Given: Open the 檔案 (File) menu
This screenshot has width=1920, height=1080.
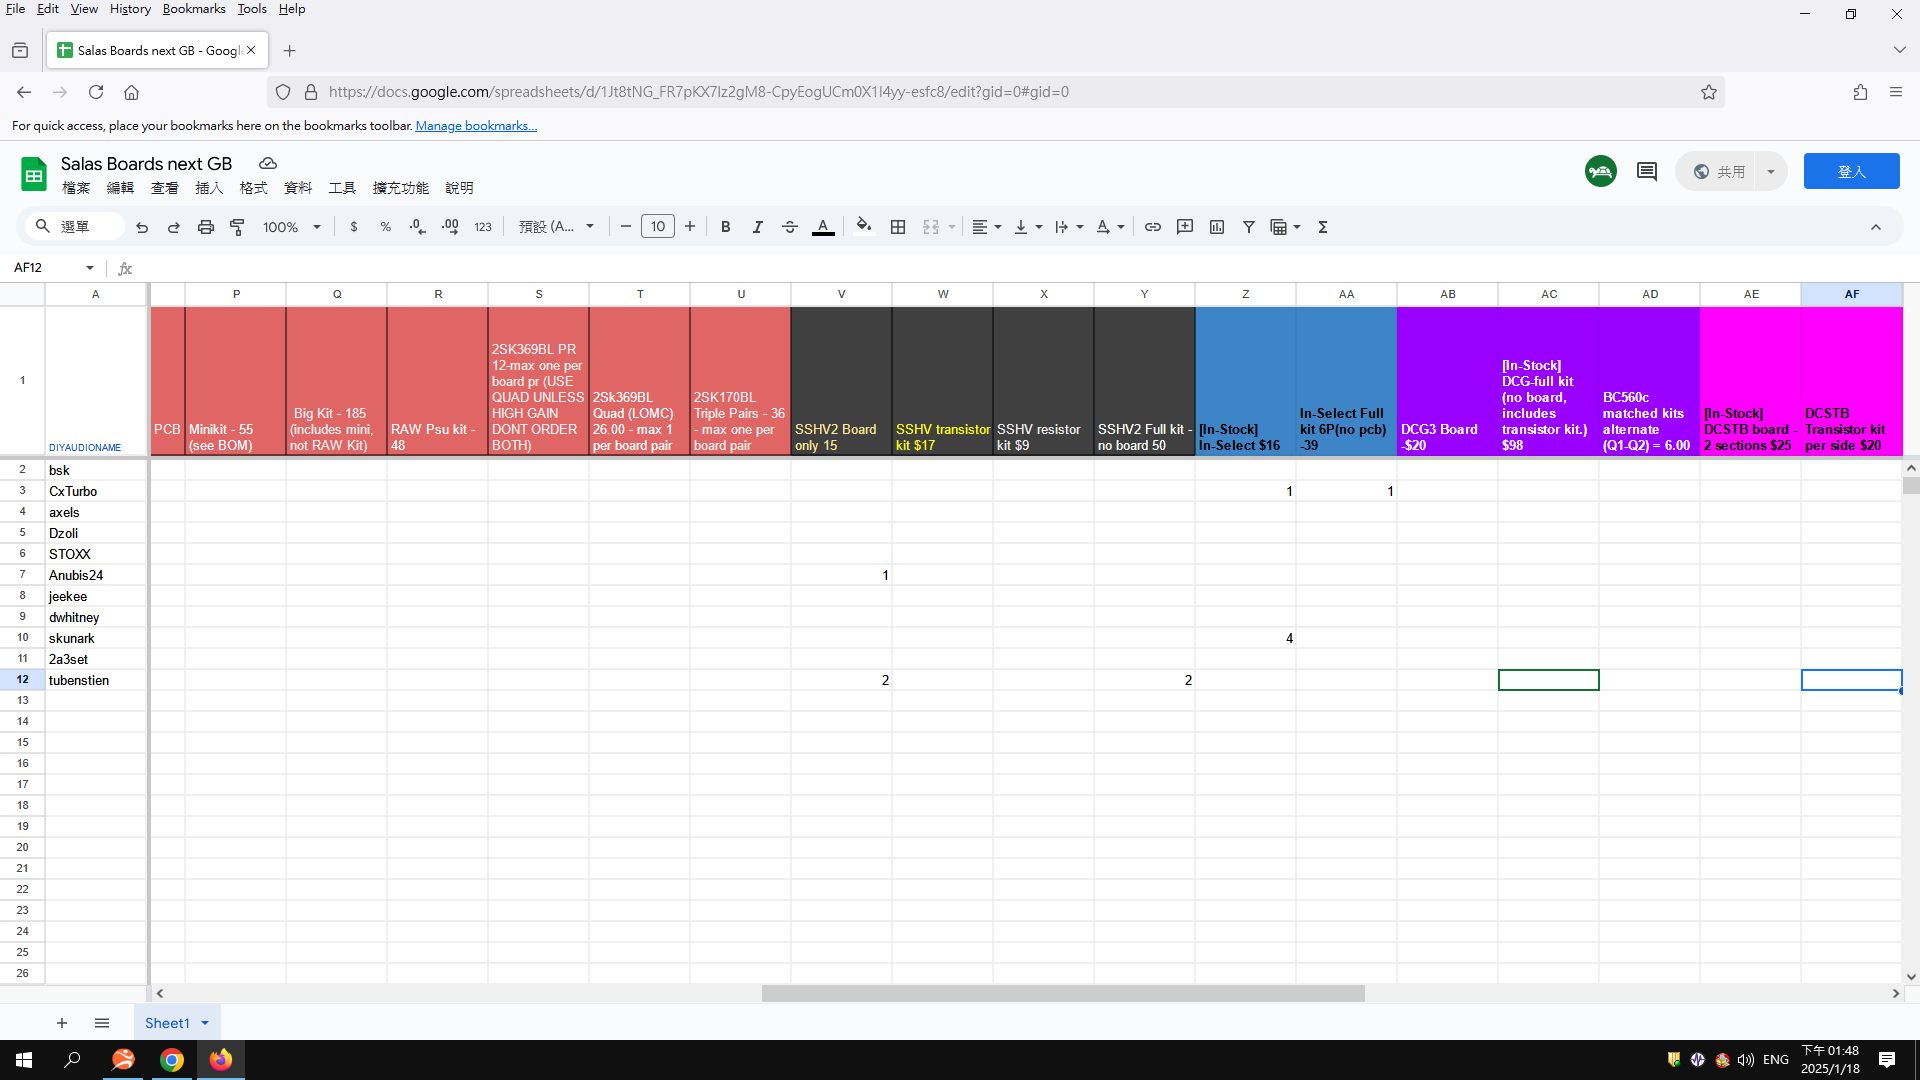Looking at the screenshot, I should (76, 188).
